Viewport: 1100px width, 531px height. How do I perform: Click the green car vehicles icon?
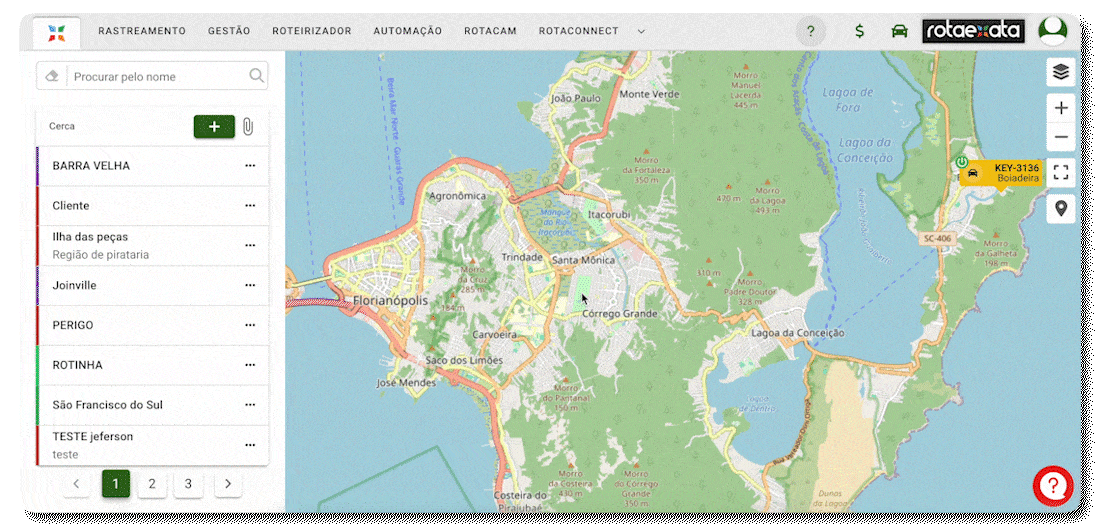click(899, 31)
